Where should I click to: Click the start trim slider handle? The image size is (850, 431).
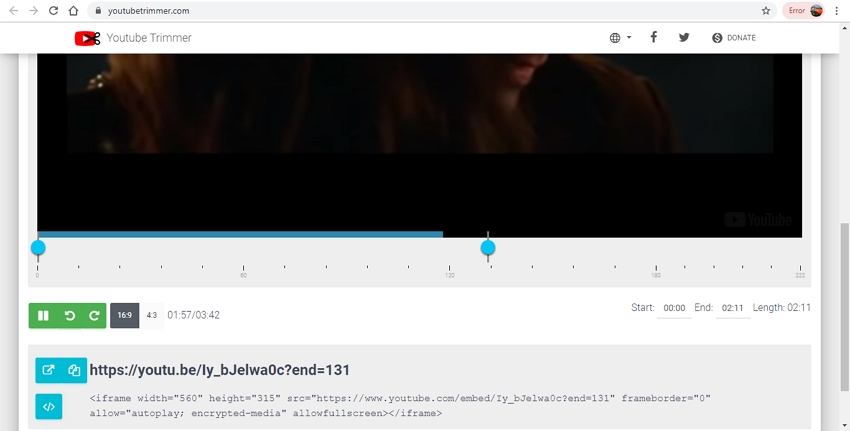point(38,248)
